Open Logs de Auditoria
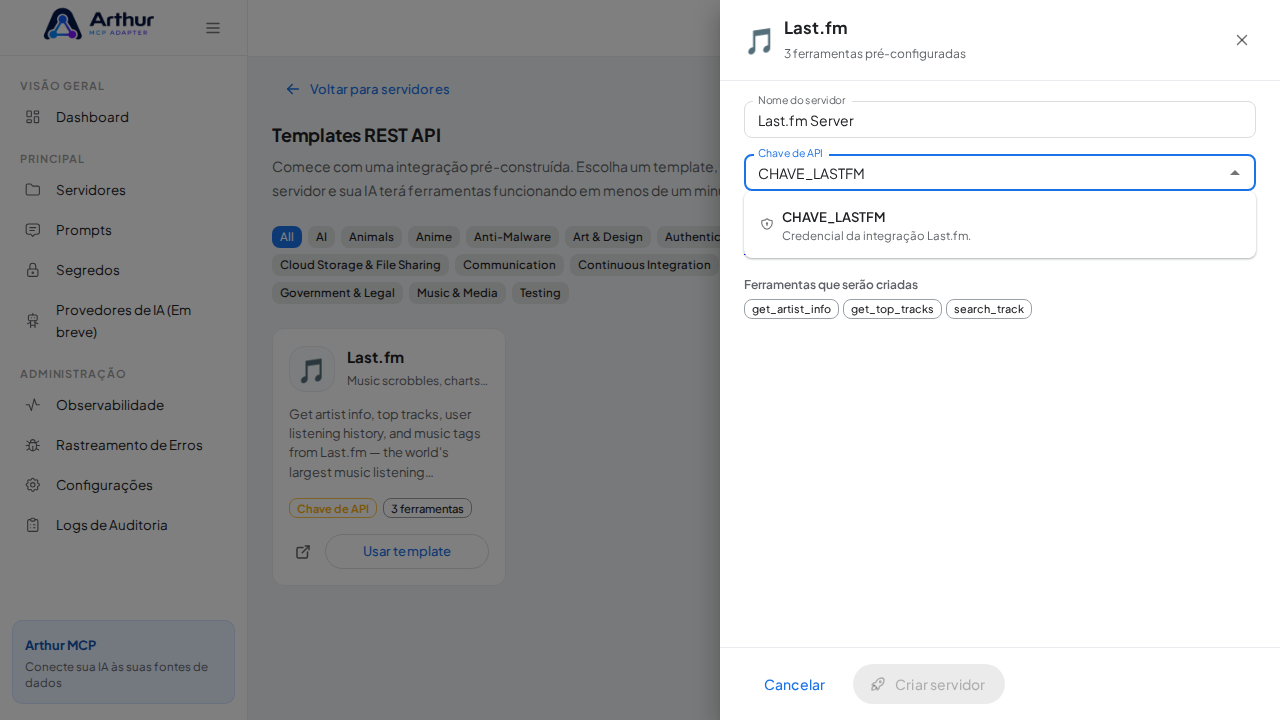Viewport: 1280px width, 720px height. click(x=123, y=525)
